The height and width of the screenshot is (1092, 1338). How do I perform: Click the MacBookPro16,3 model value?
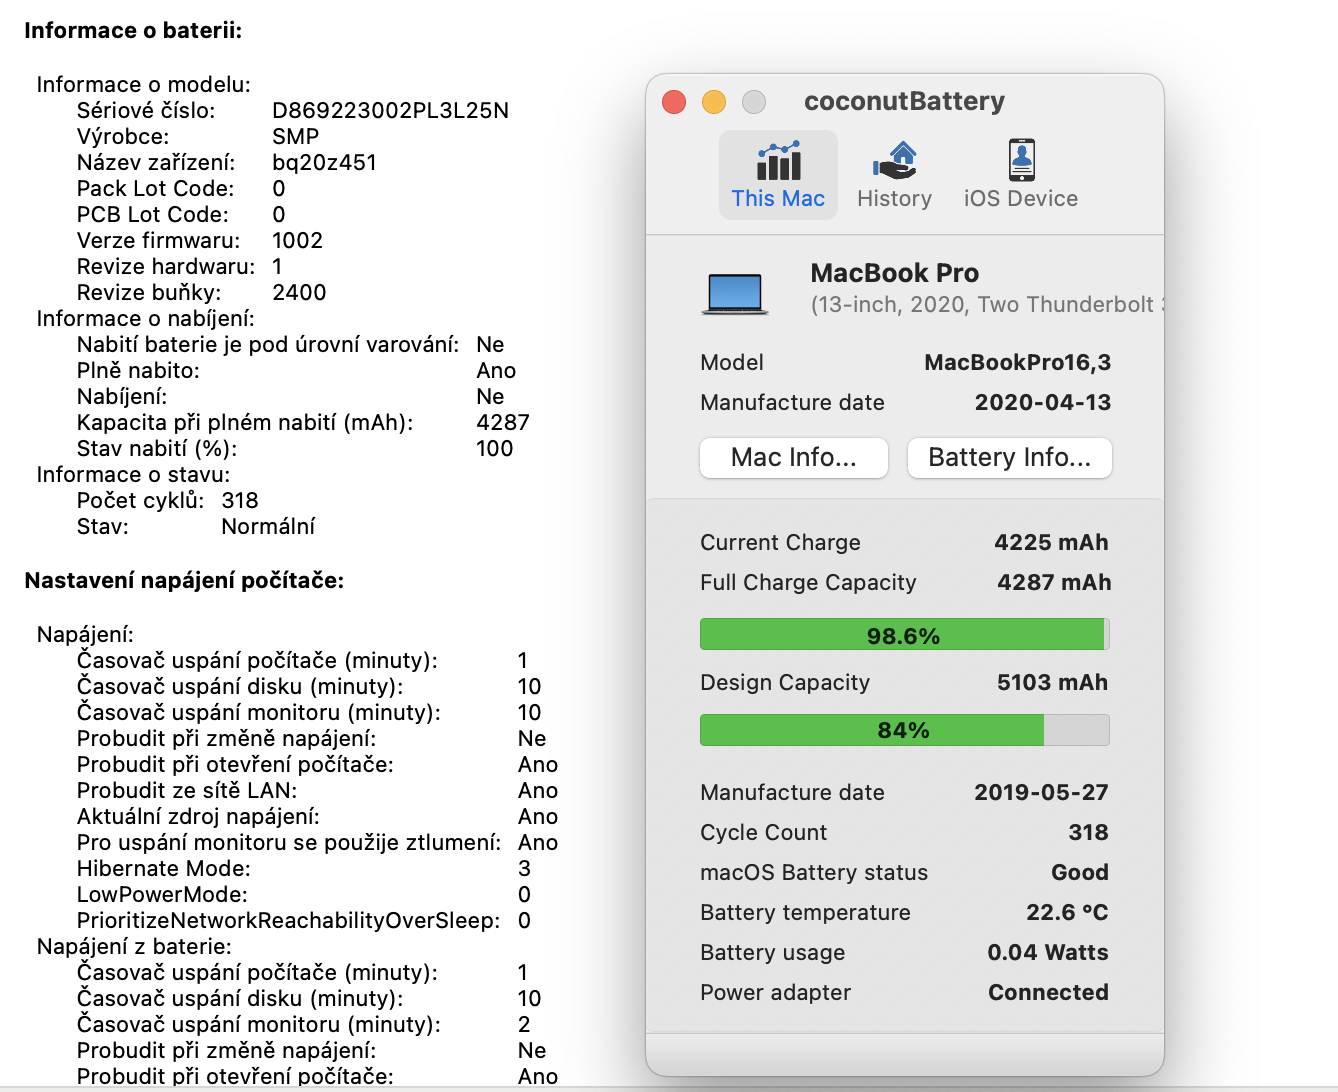click(x=1017, y=362)
